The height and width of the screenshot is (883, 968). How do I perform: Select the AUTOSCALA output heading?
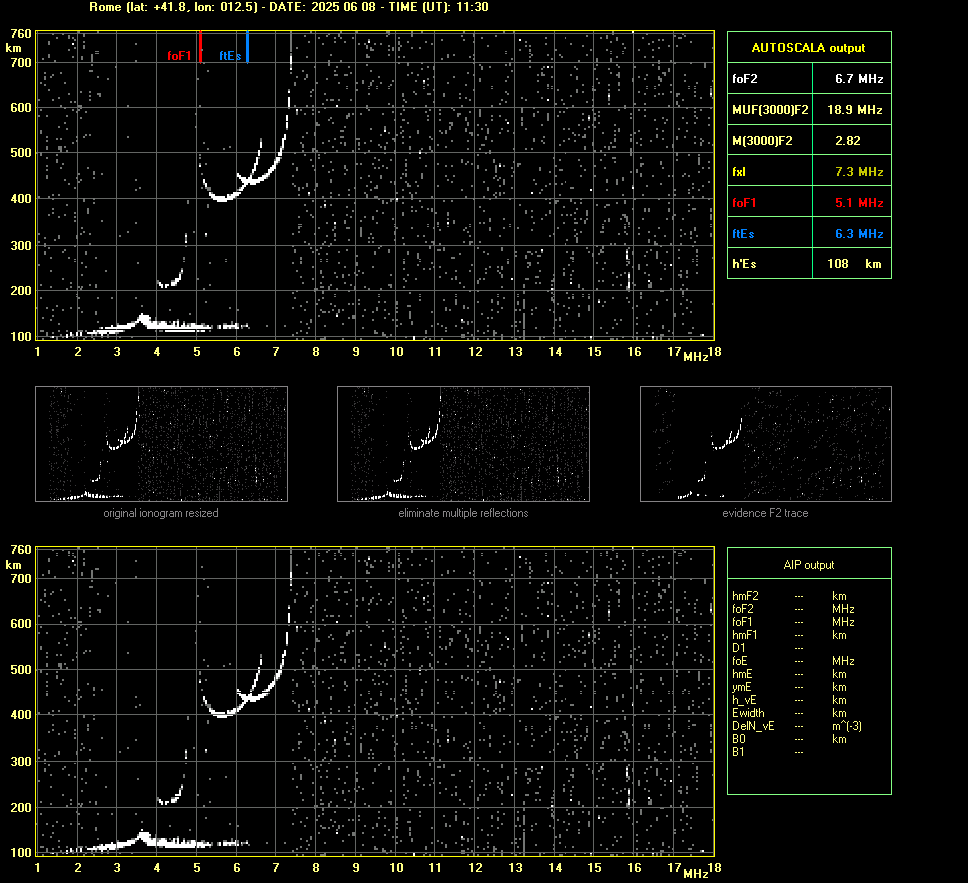[808, 48]
